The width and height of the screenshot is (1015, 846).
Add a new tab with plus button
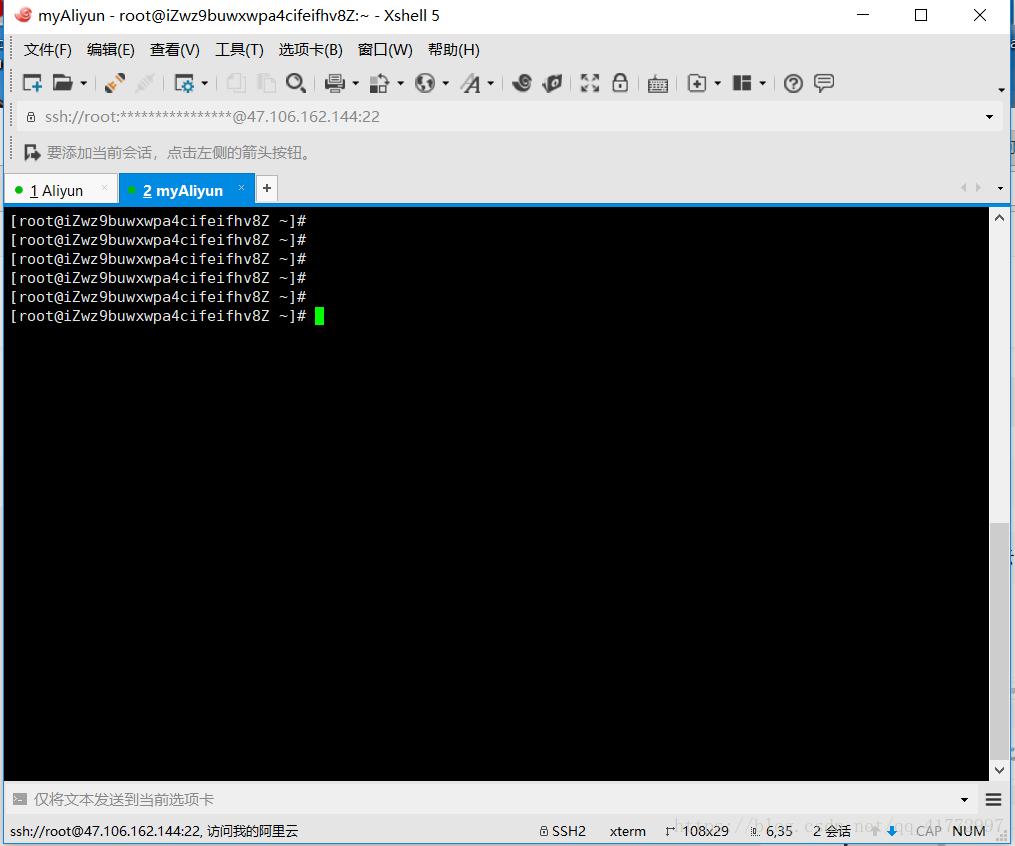coord(267,188)
